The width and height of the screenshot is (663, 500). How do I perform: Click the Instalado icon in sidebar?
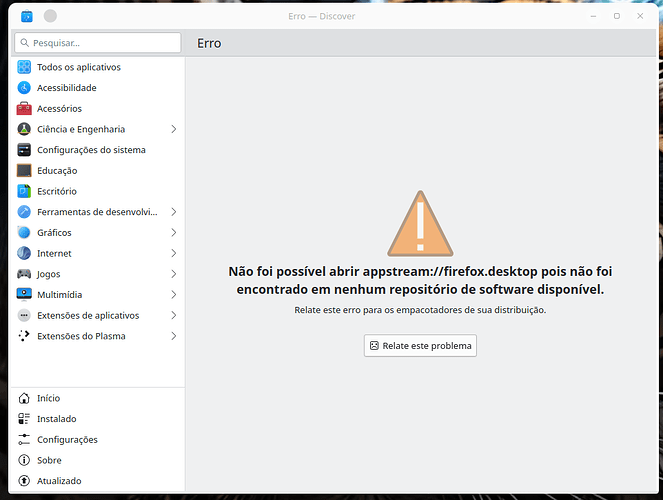tap(24, 419)
